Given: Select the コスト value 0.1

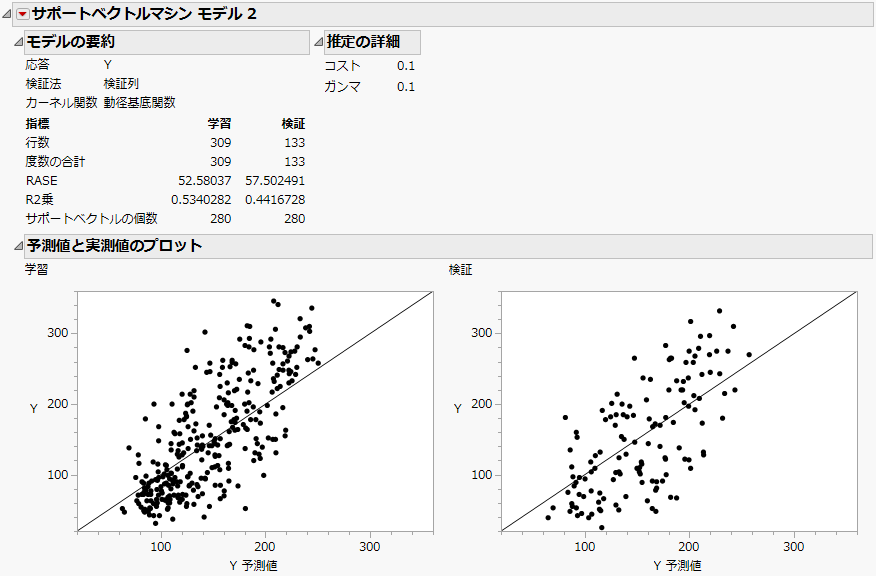Looking at the screenshot, I should tap(407, 65).
